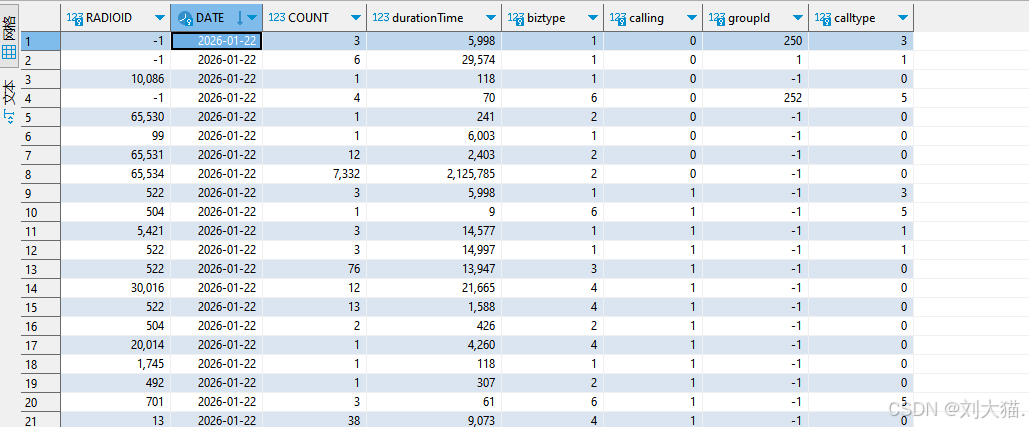This screenshot has width=1029, height=427.
Task: Click the numeric type icon beside calling
Action: coord(618,18)
